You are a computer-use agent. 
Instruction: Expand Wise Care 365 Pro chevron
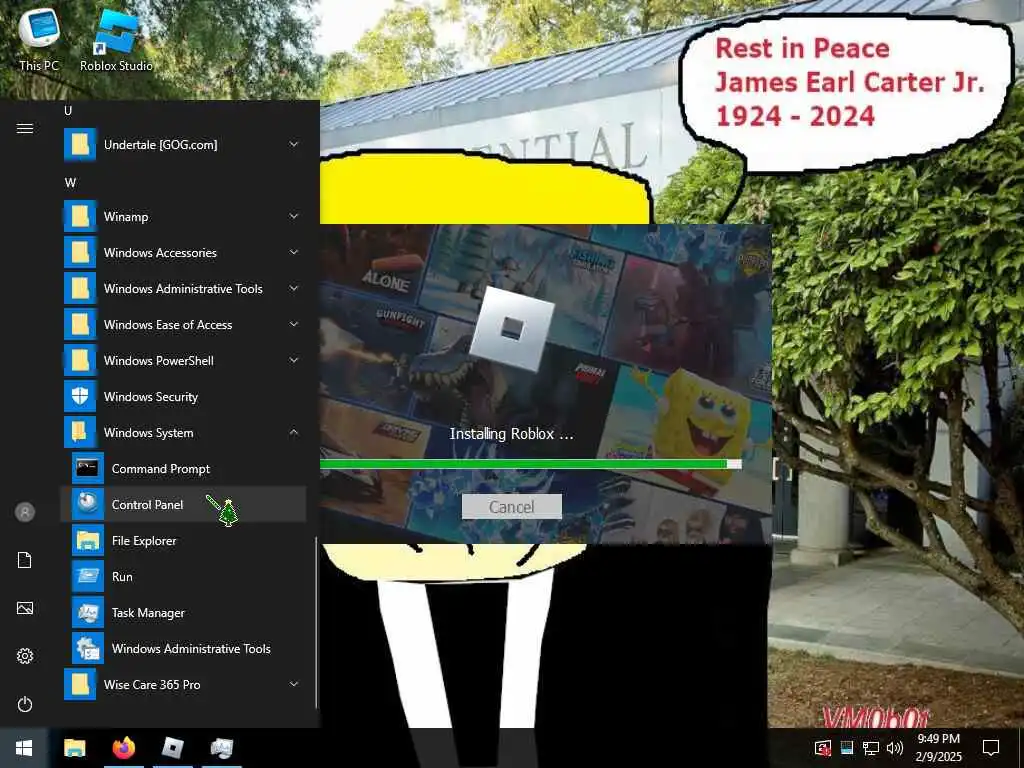tap(294, 684)
